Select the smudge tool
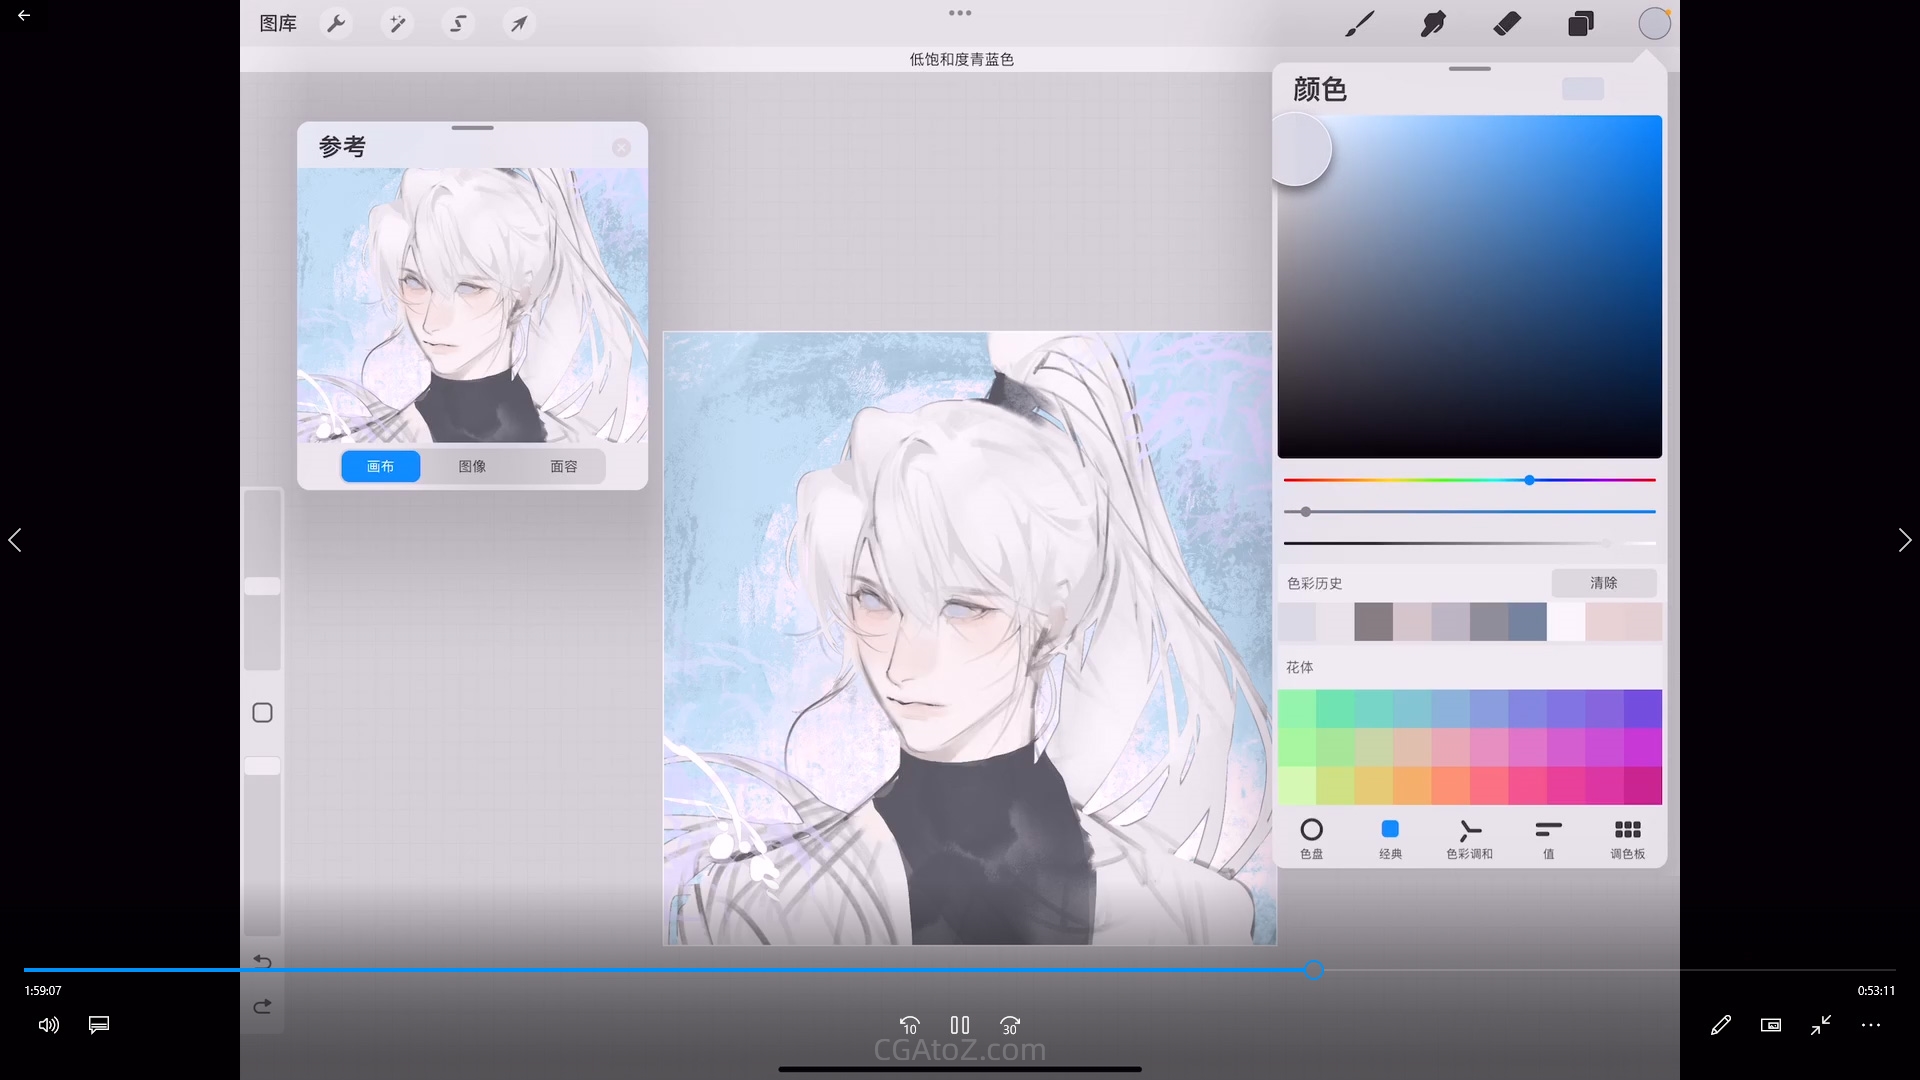 click(x=1433, y=23)
